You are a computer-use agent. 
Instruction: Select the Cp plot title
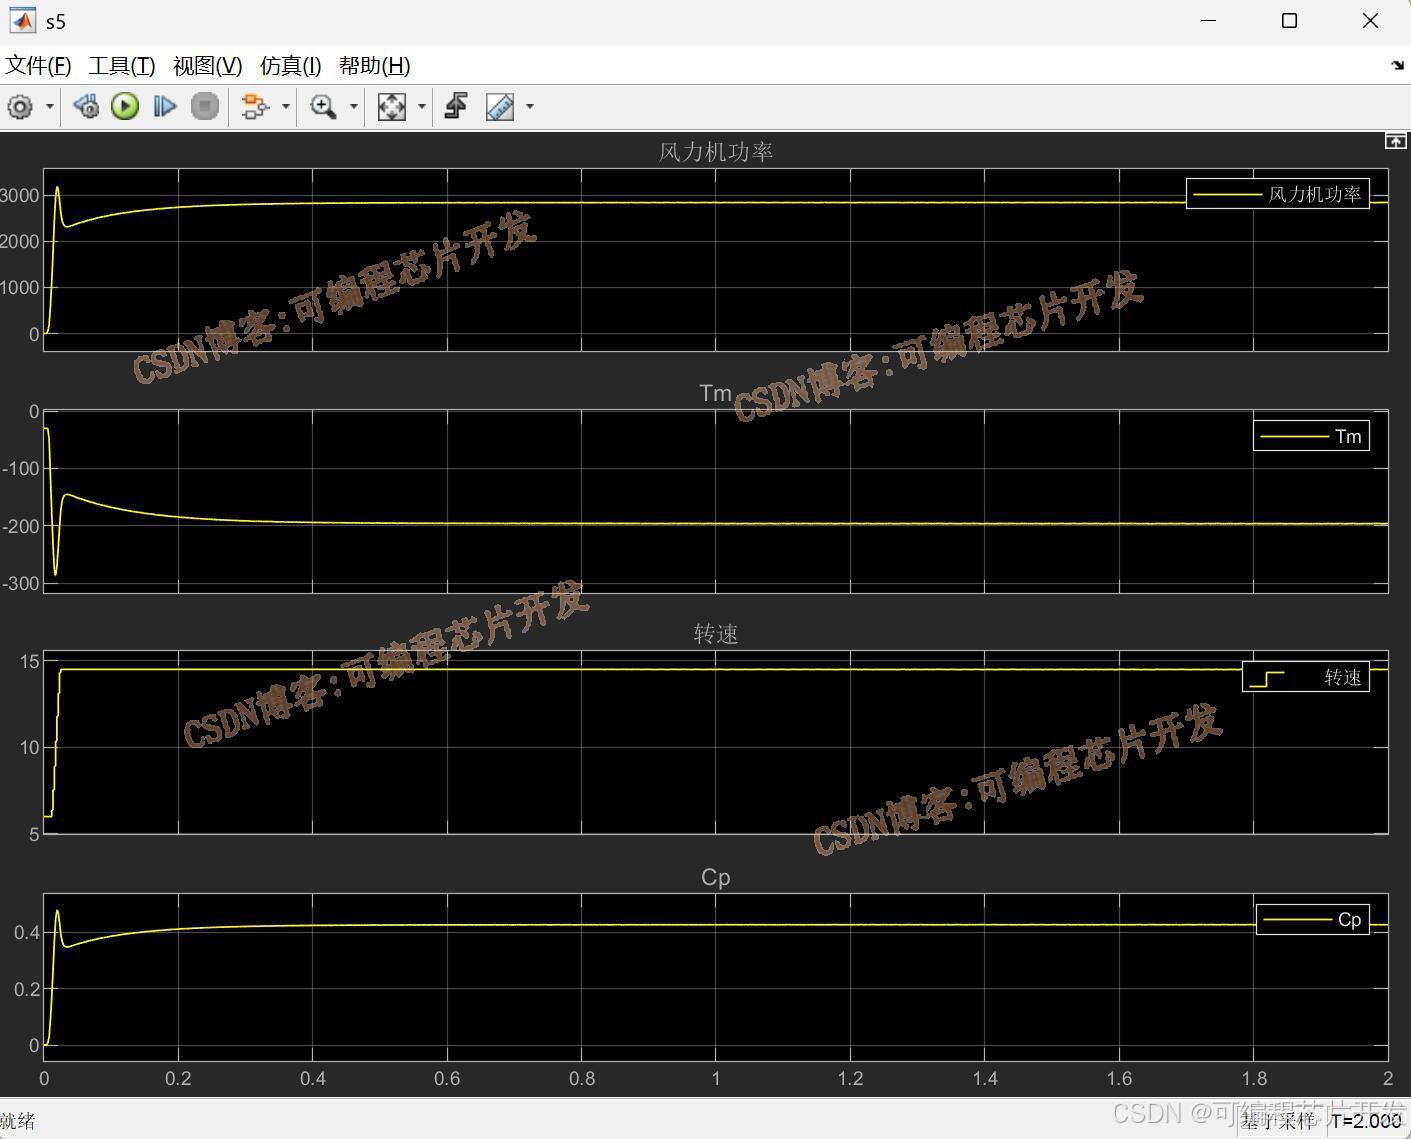(x=716, y=877)
